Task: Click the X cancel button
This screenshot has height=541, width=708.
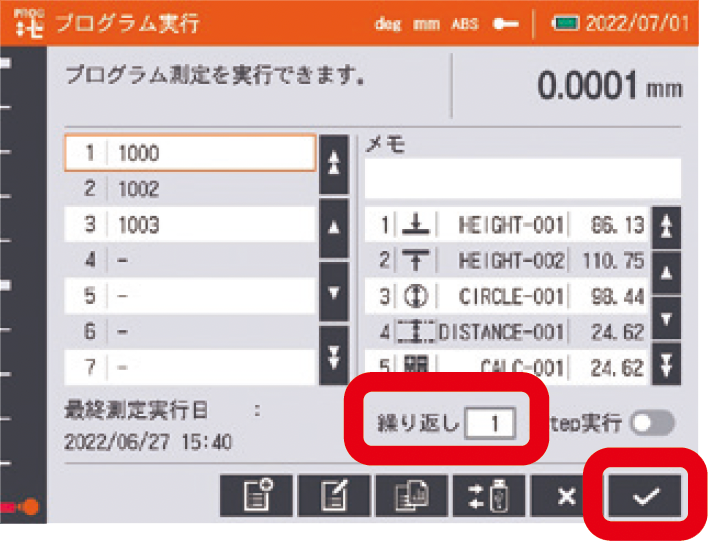Action: tap(566, 496)
